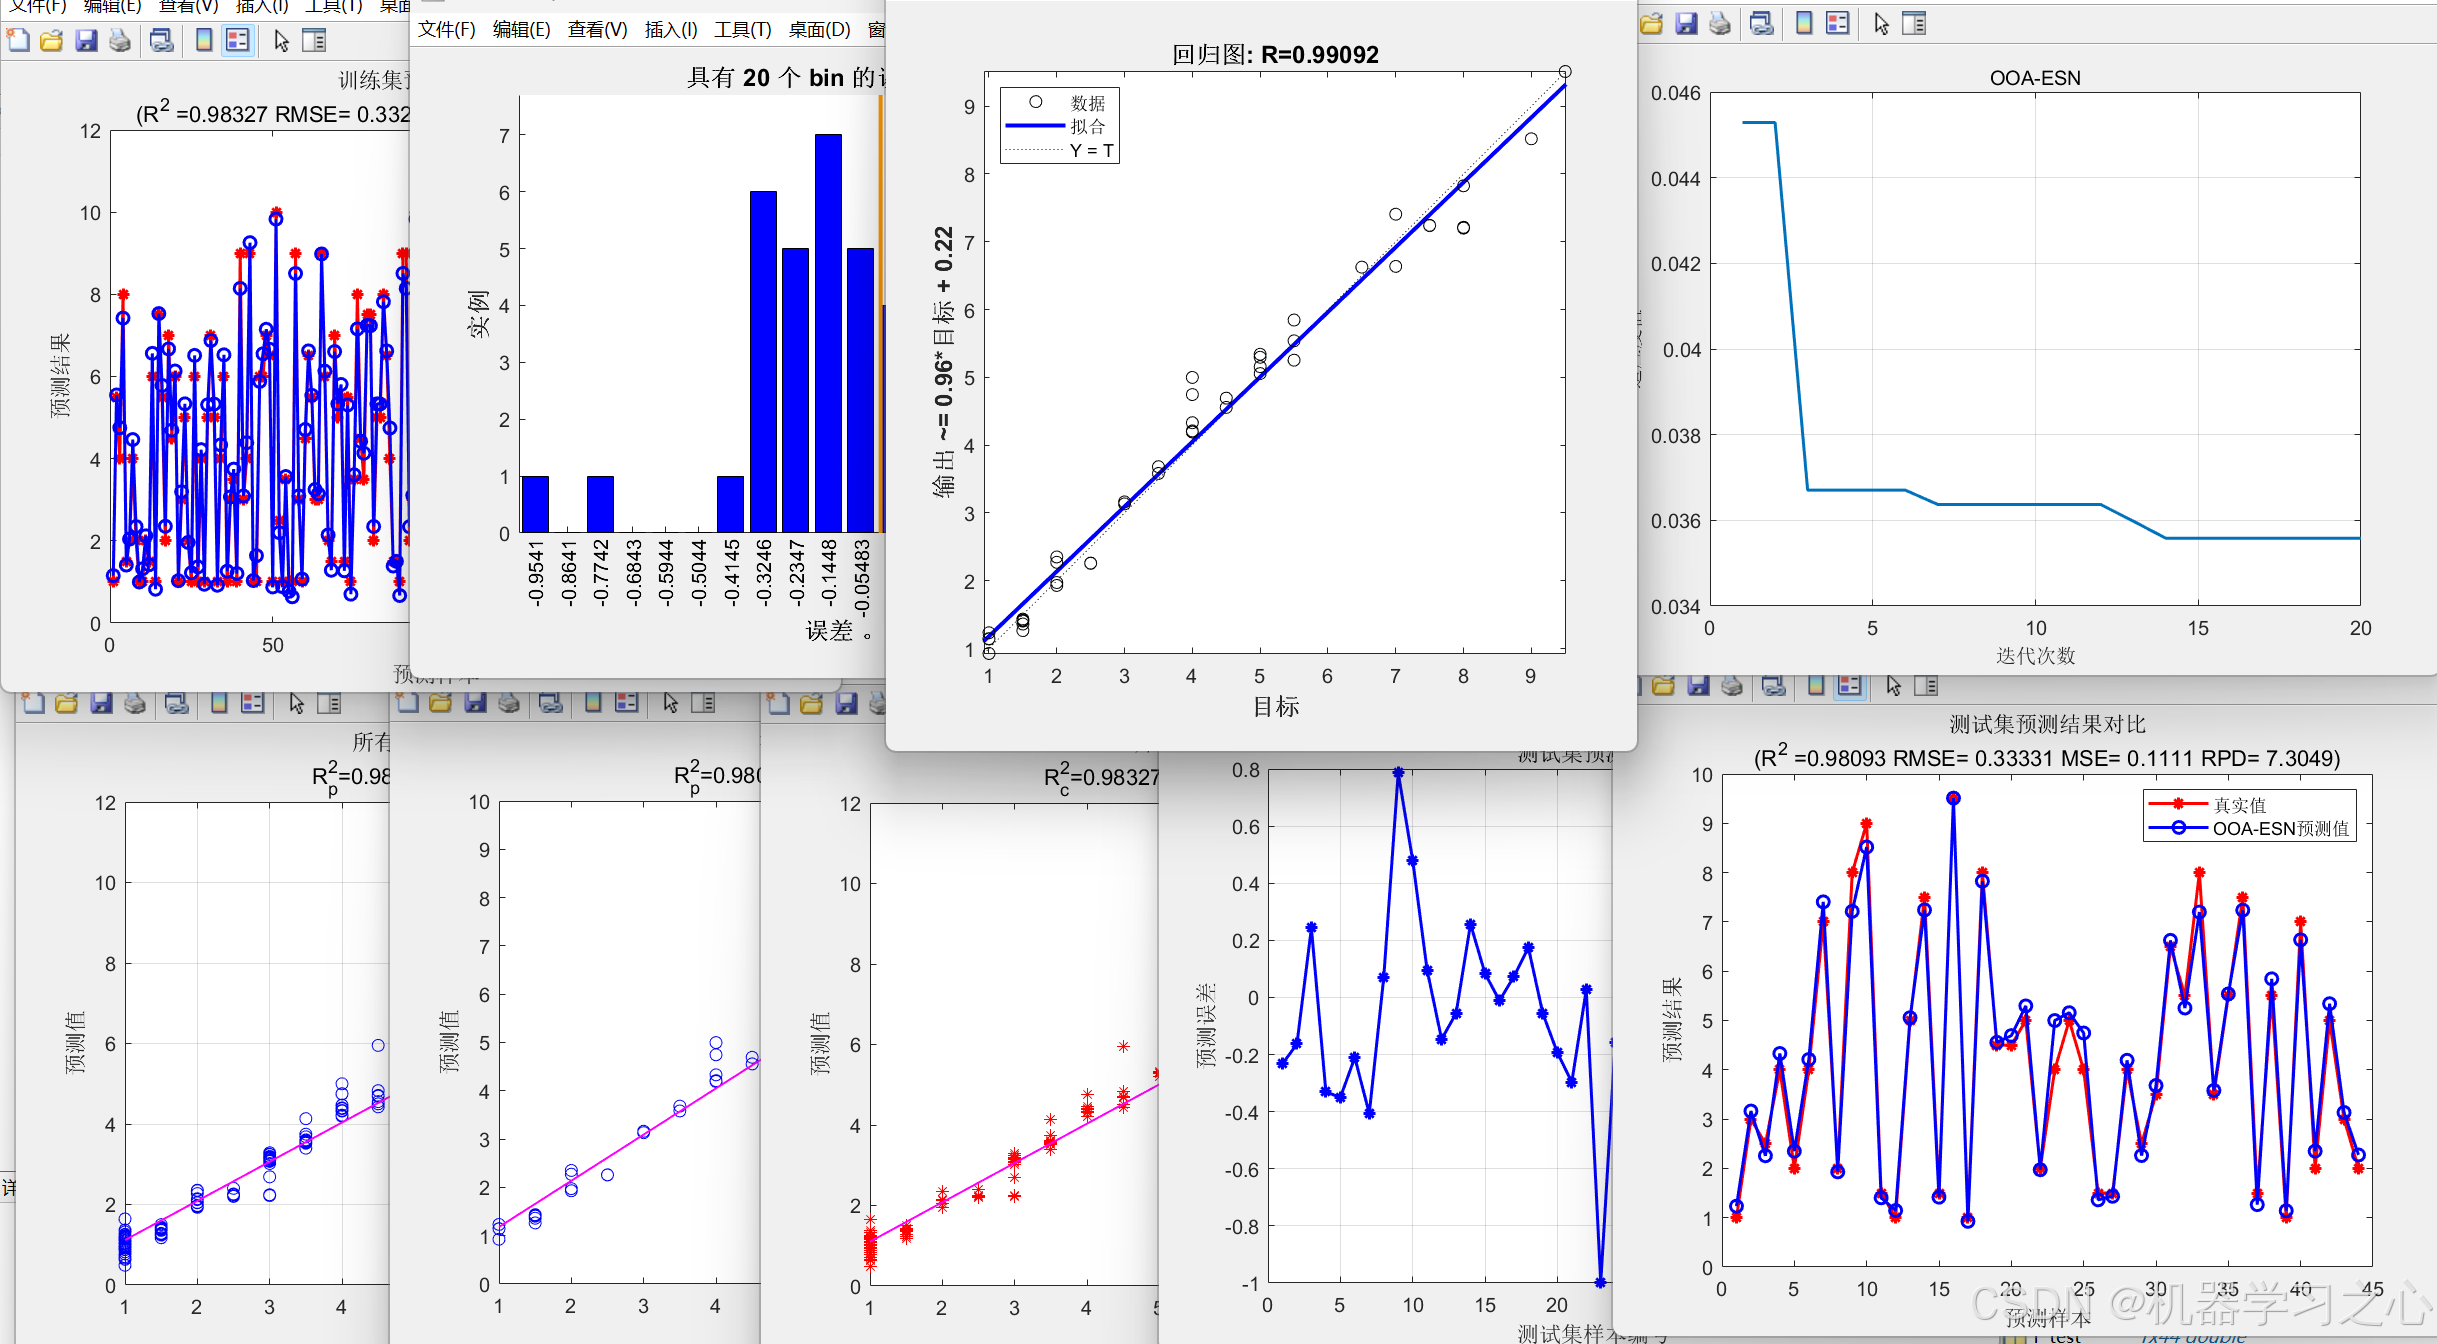The width and height of the screenshot is (2437, 1344).
Task: Open file icon in red scatter window
Action: [812, 704]
